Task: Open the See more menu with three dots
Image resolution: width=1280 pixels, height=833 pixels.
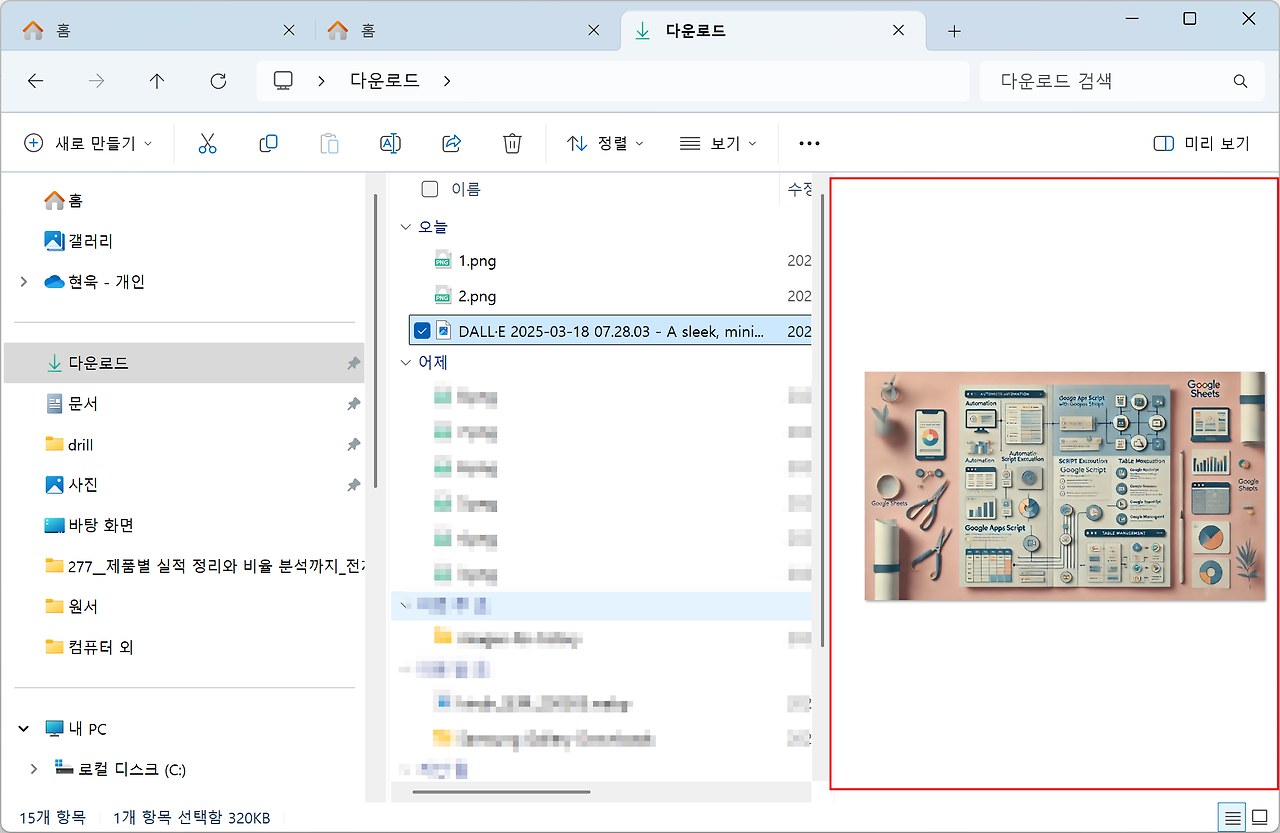Action: coord(808,143)
